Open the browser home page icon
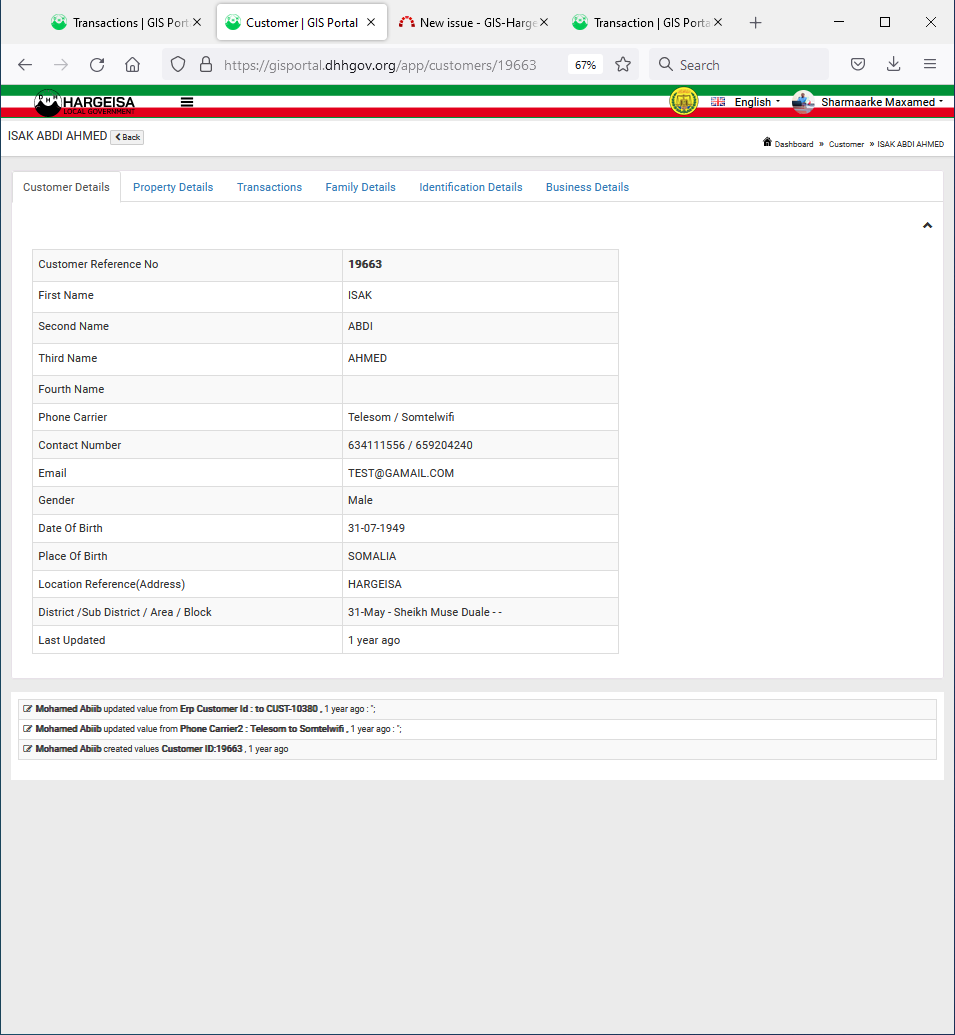 click(133, 65)
